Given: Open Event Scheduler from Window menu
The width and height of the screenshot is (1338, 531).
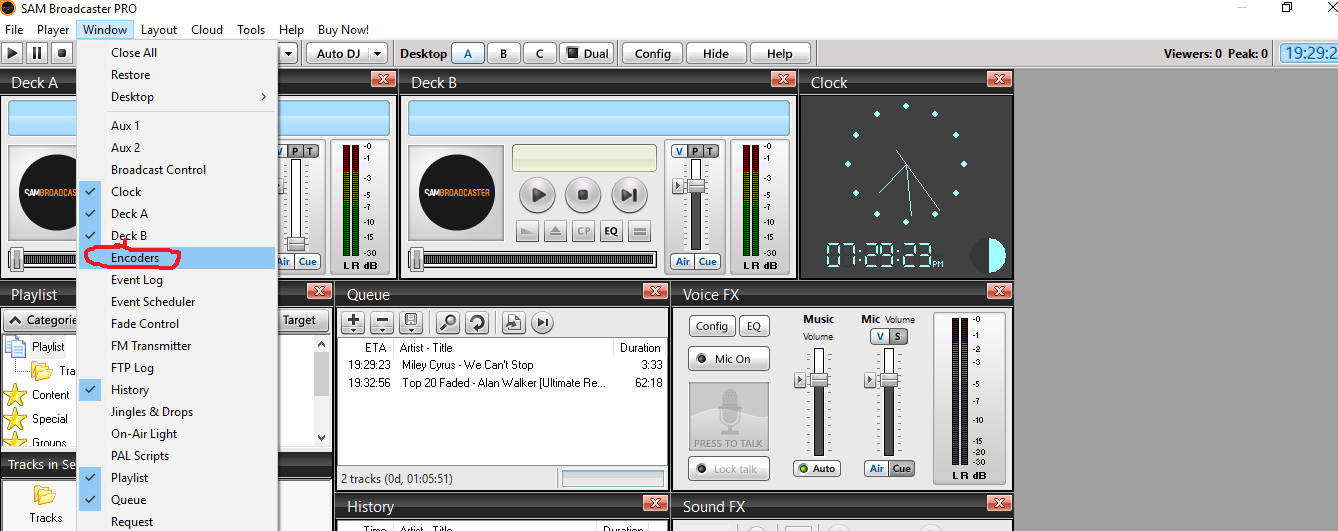Looking at the screenshot, I should (x=177, y=302).
